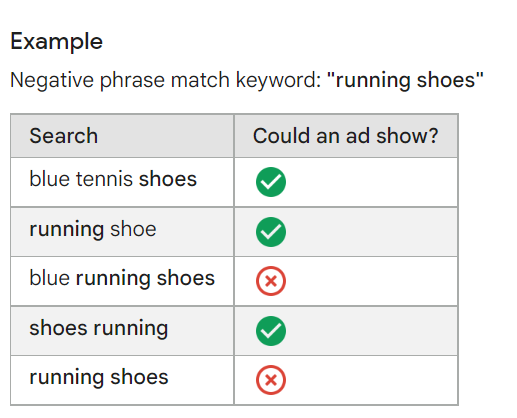Click the 'Could an ad show?' header
The width and height of the screenshot is (517, 418).
345,136
